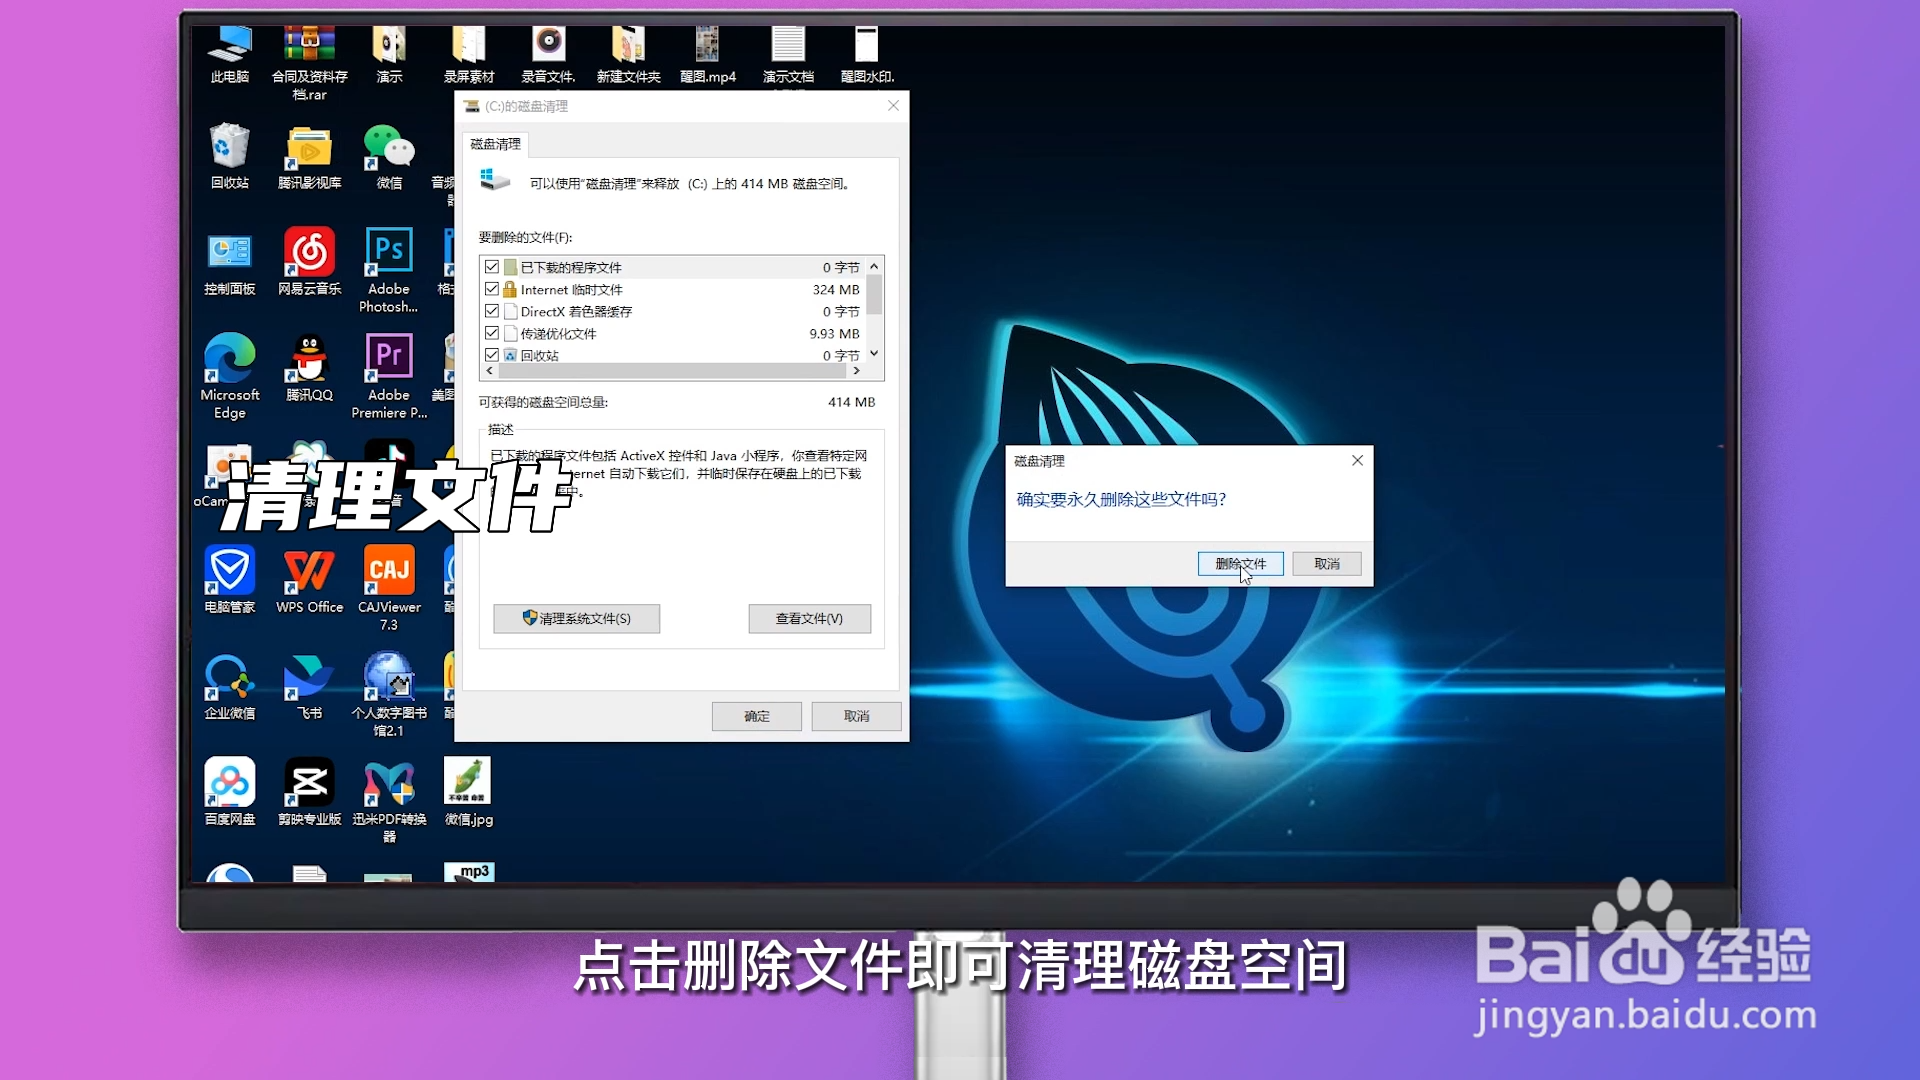The height and width of the screenshot is (1080, 1920).
Task: Click file list horizontal scroll-left arrow
Action: coord(489,371)
